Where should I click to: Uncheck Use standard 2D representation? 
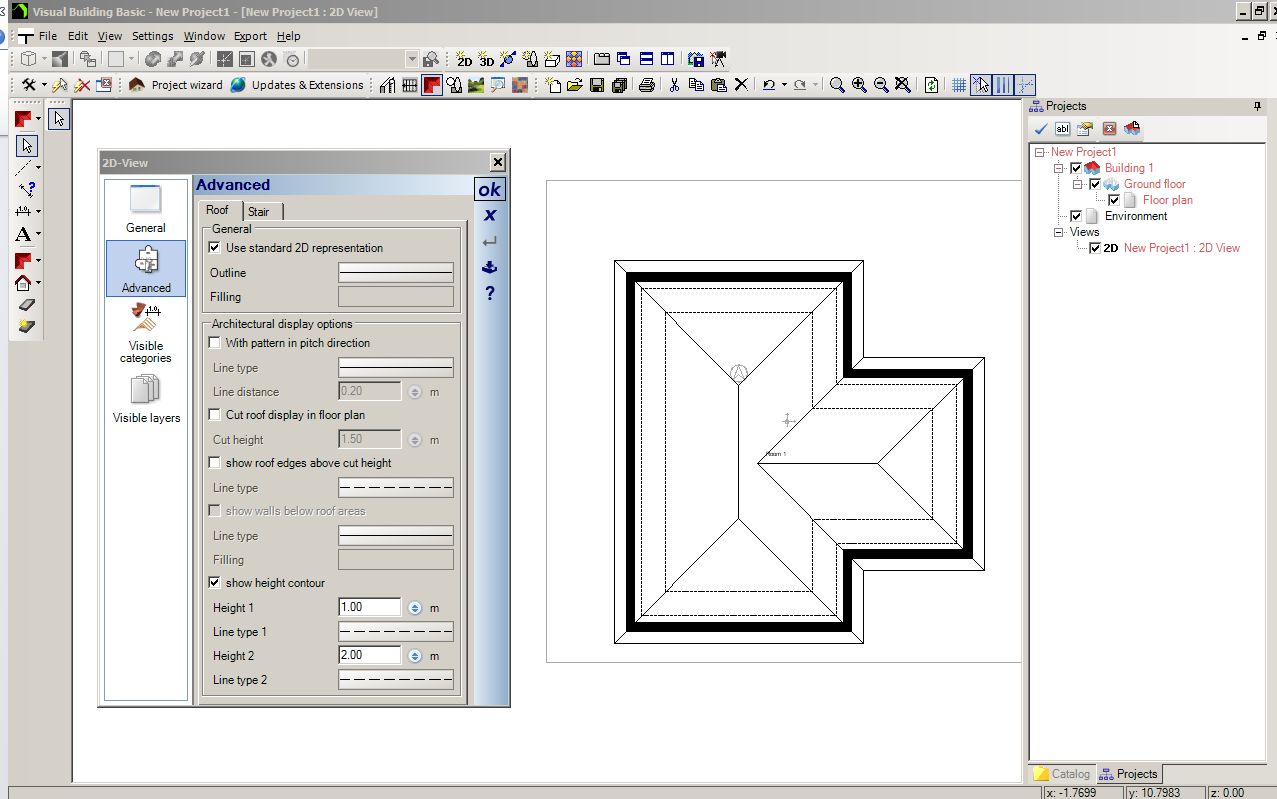click(214, 248)
